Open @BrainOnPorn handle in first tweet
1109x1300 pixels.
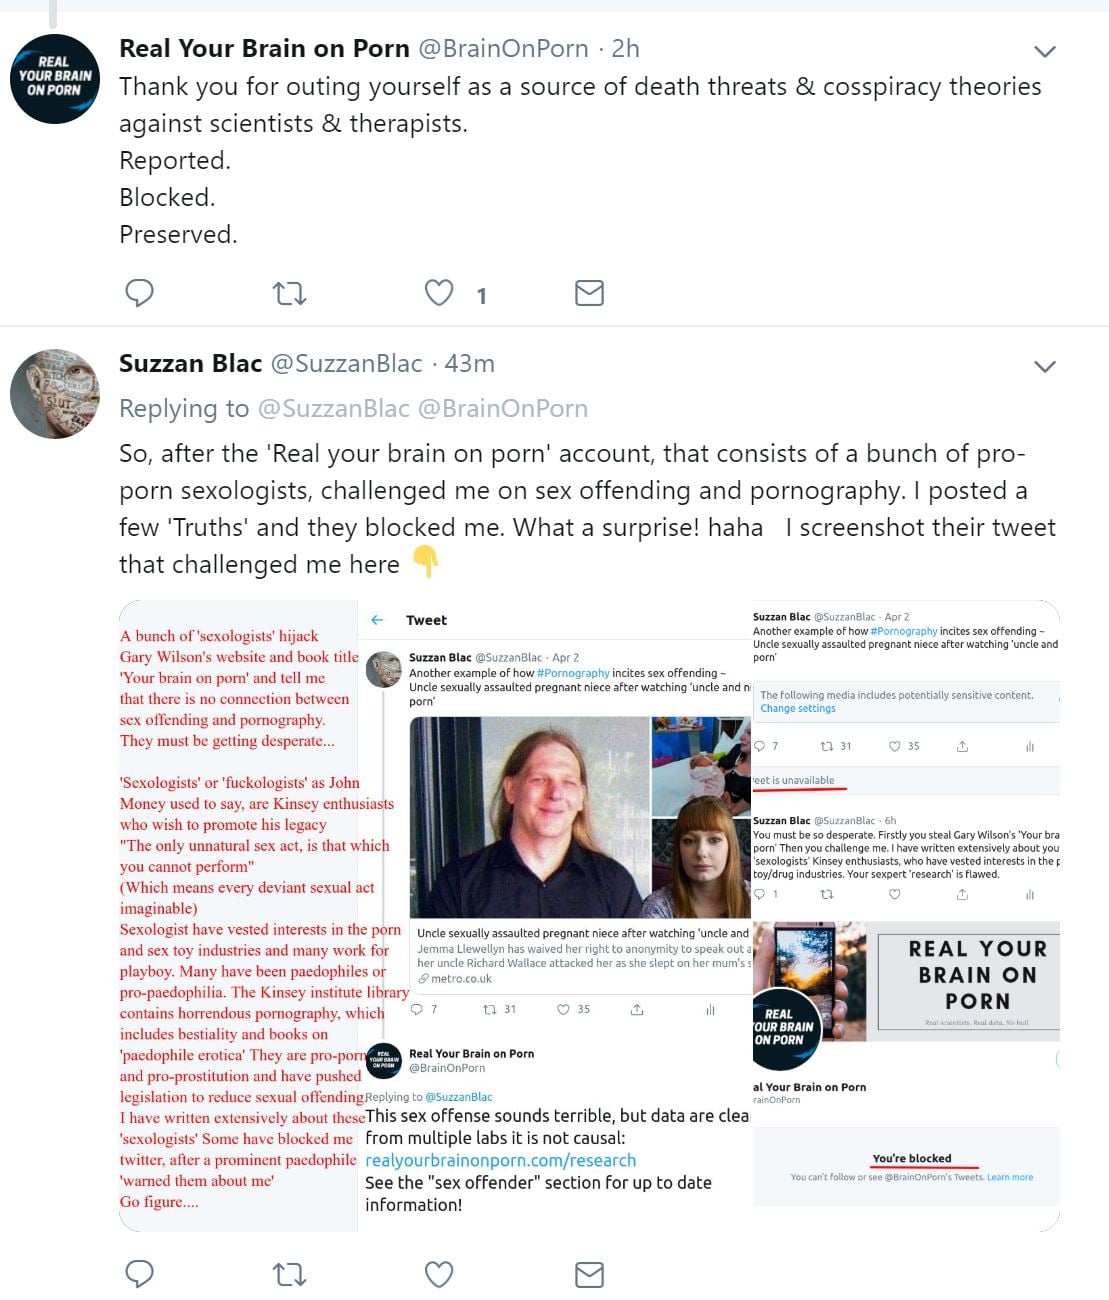click(x=502, y=49)
